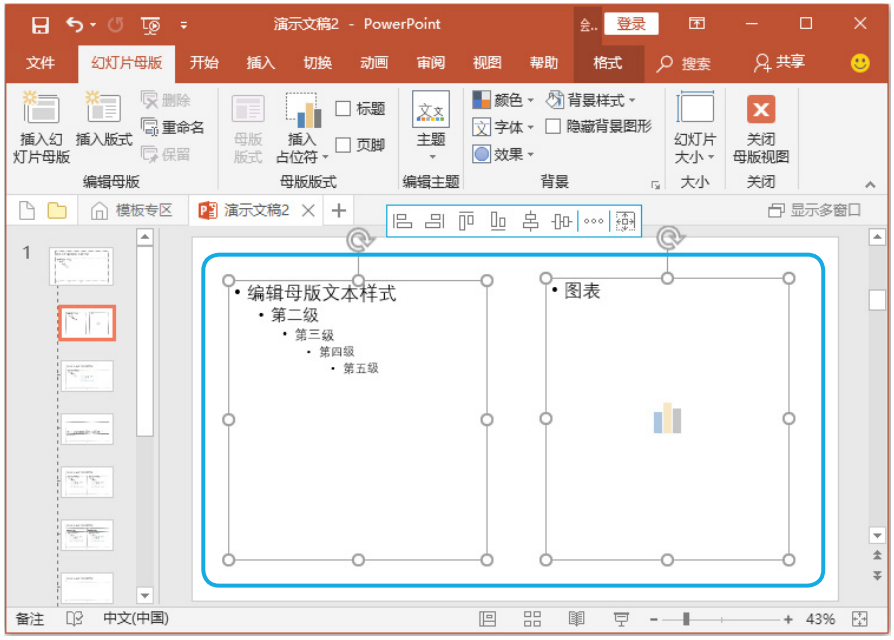Toggle the 标题 checkbox

tap(343, 108)
